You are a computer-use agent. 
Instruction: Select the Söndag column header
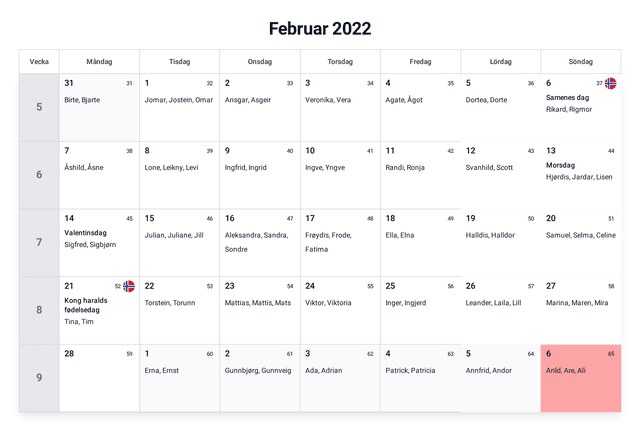pyautogui.click(x=580, y=62)
